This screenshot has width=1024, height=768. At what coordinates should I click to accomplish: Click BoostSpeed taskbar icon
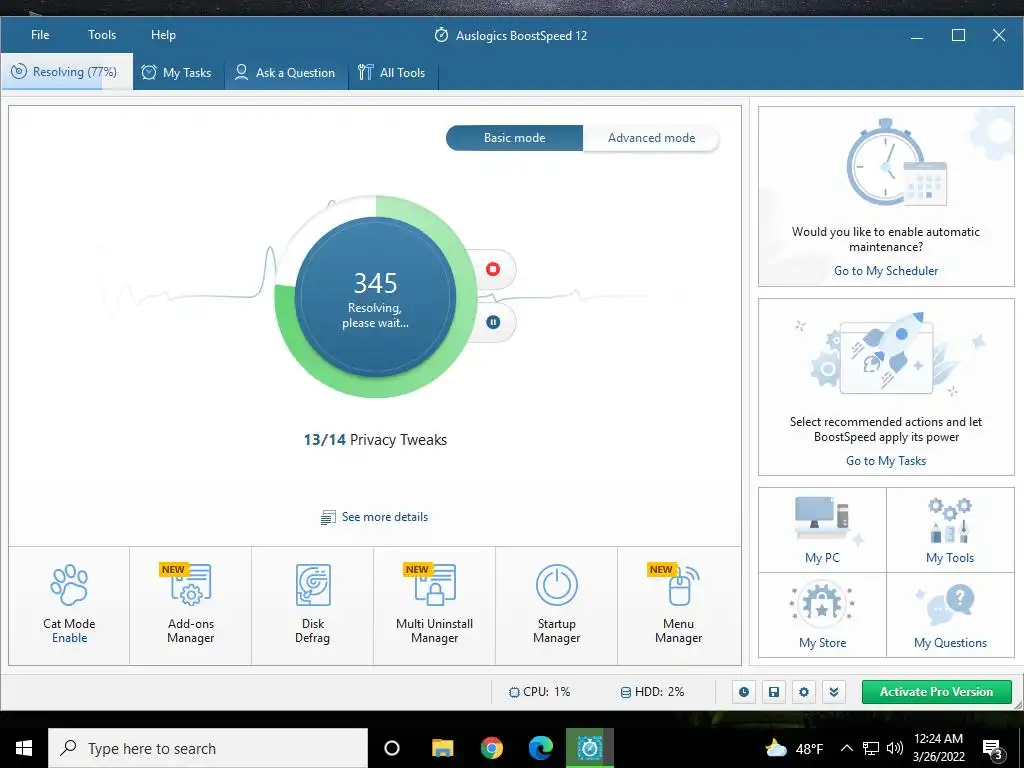pos(590,748)
